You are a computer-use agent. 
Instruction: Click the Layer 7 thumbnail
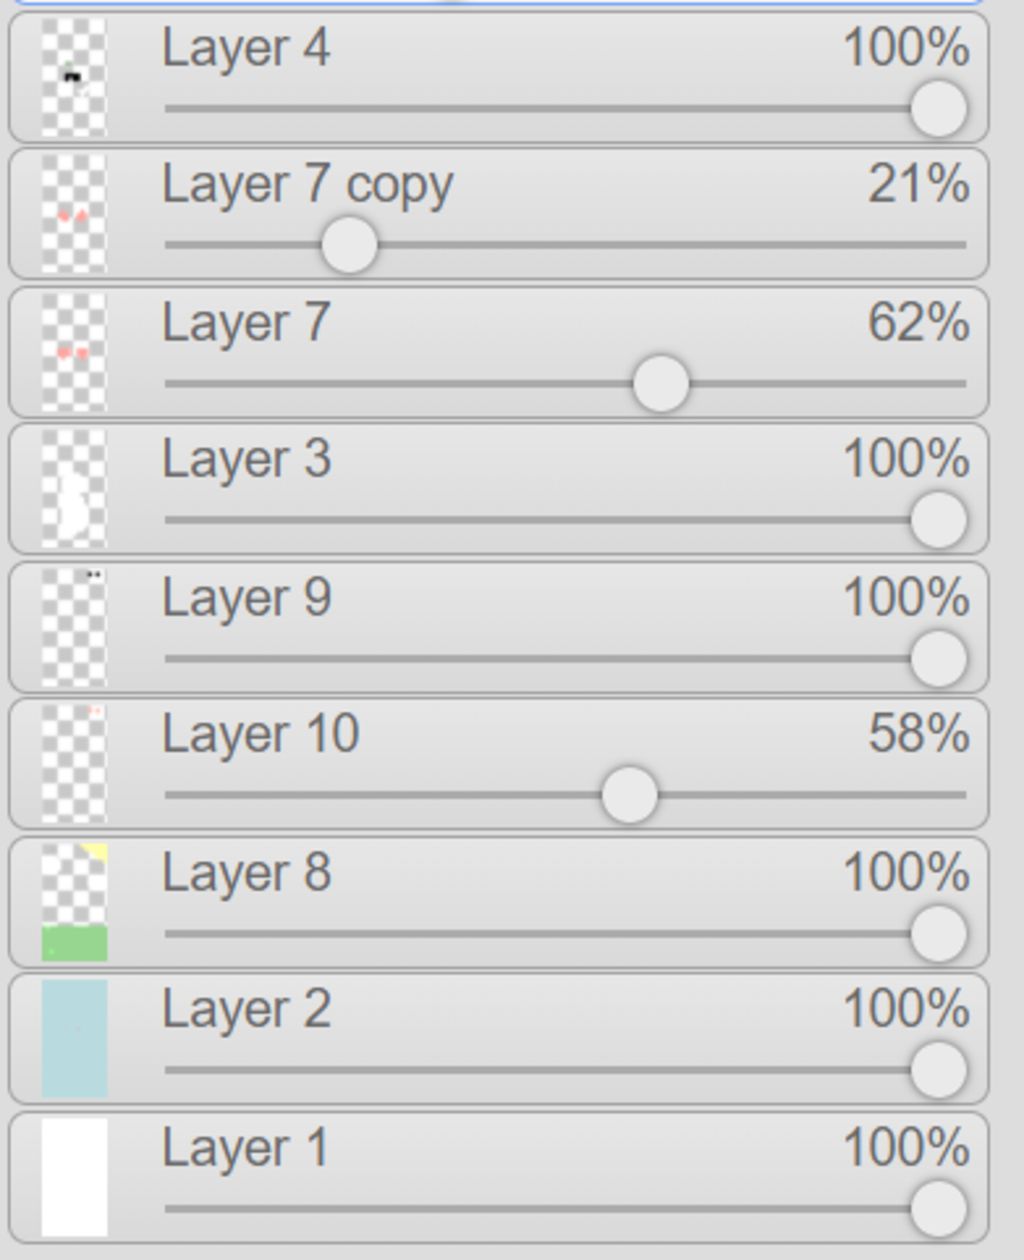point(74,352)
